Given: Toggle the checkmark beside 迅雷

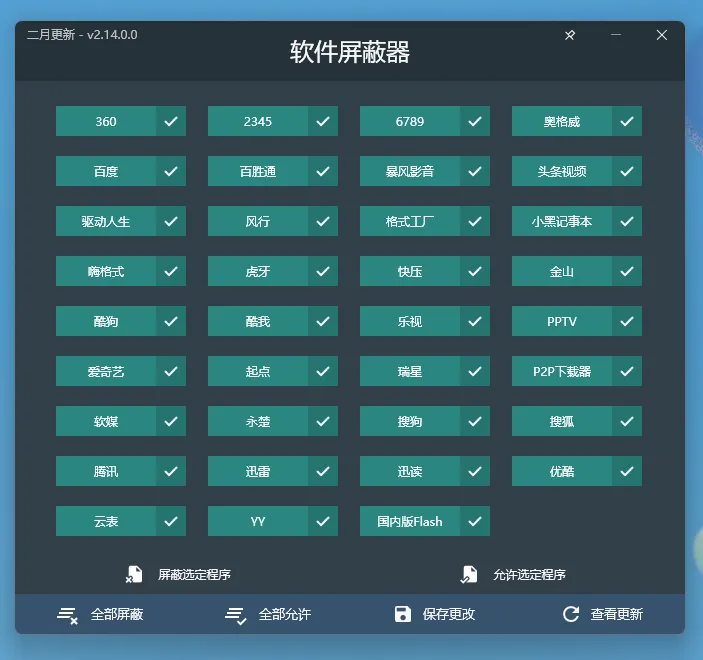Looking at the screenshot, I should point(323,471).
